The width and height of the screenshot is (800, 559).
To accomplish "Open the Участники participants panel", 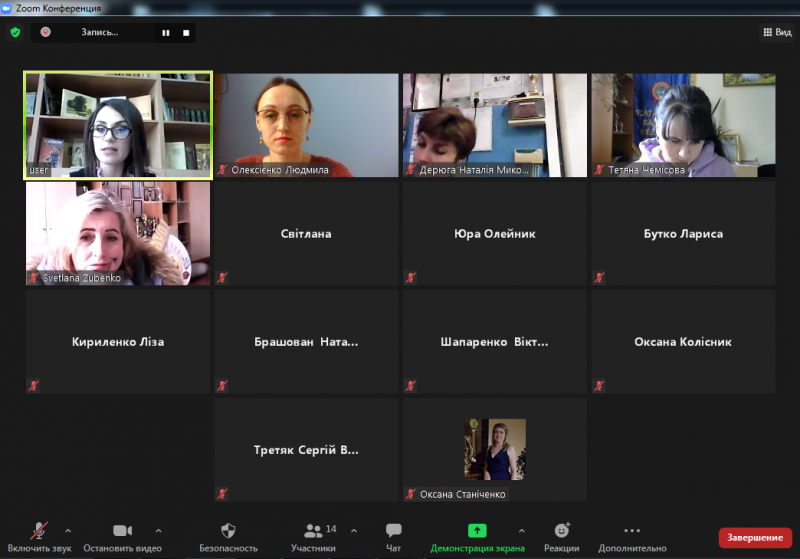I will pos(313,538).
